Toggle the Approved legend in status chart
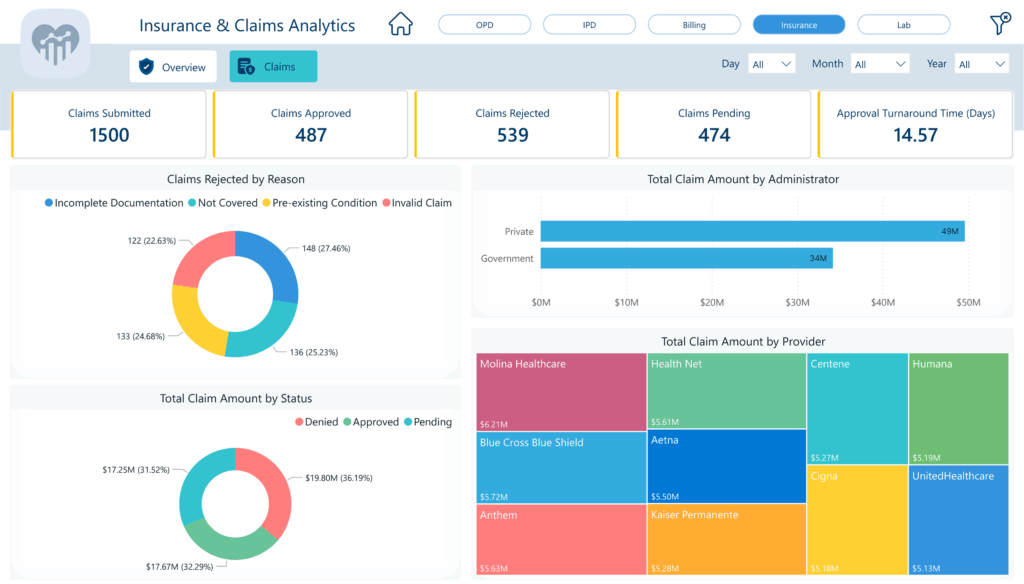1024x584 pixels. 373,422
